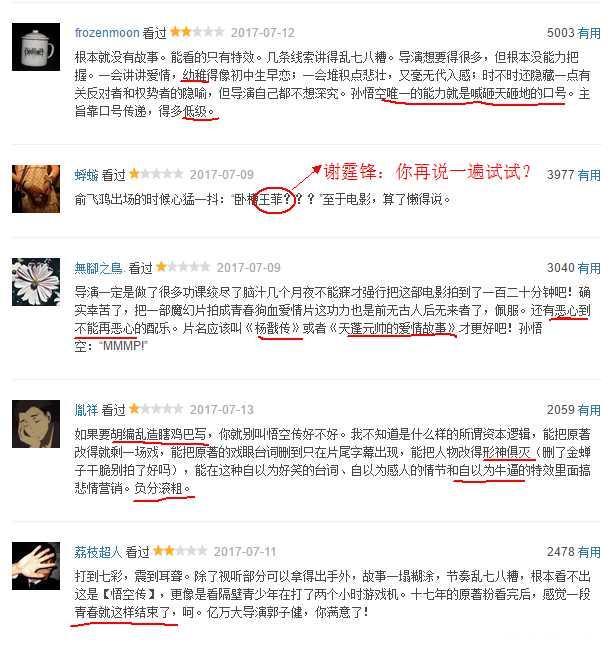Image resolution: width=613 pixels, height=645 pixels.
Task: Click the 5003 helpful count
Action: tap(560, 33)
